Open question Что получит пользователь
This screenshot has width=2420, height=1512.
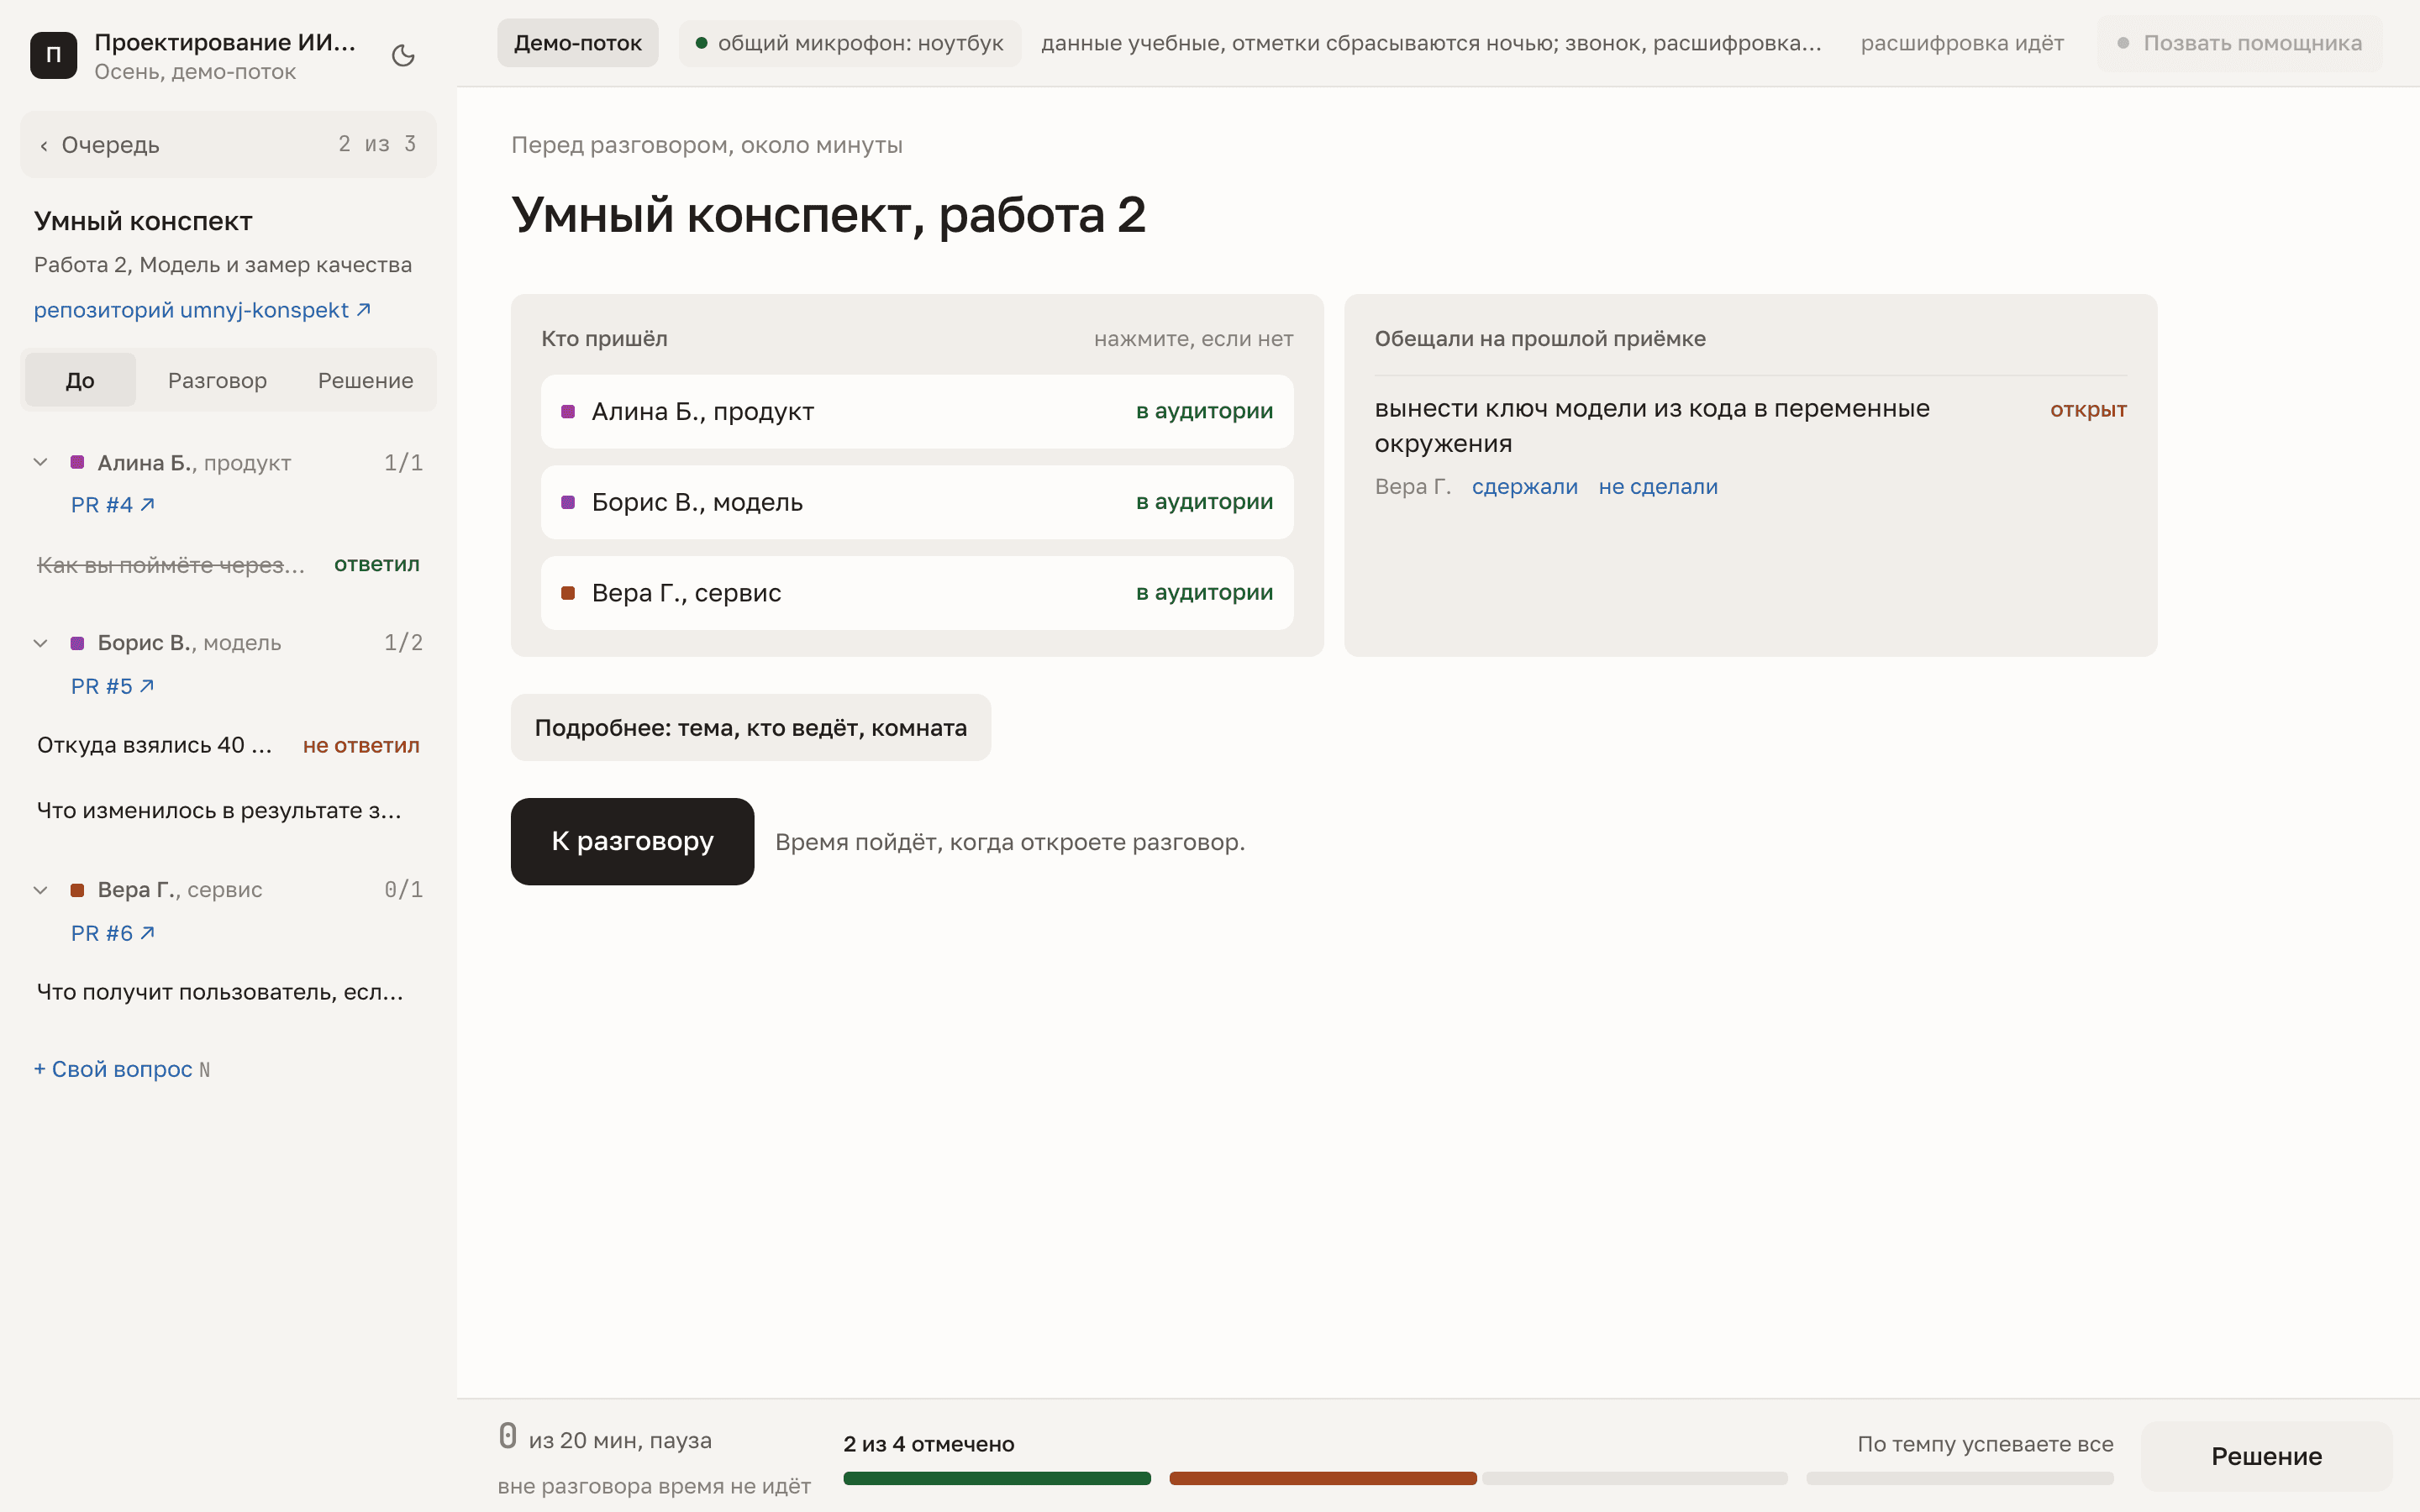pos(220,992)
